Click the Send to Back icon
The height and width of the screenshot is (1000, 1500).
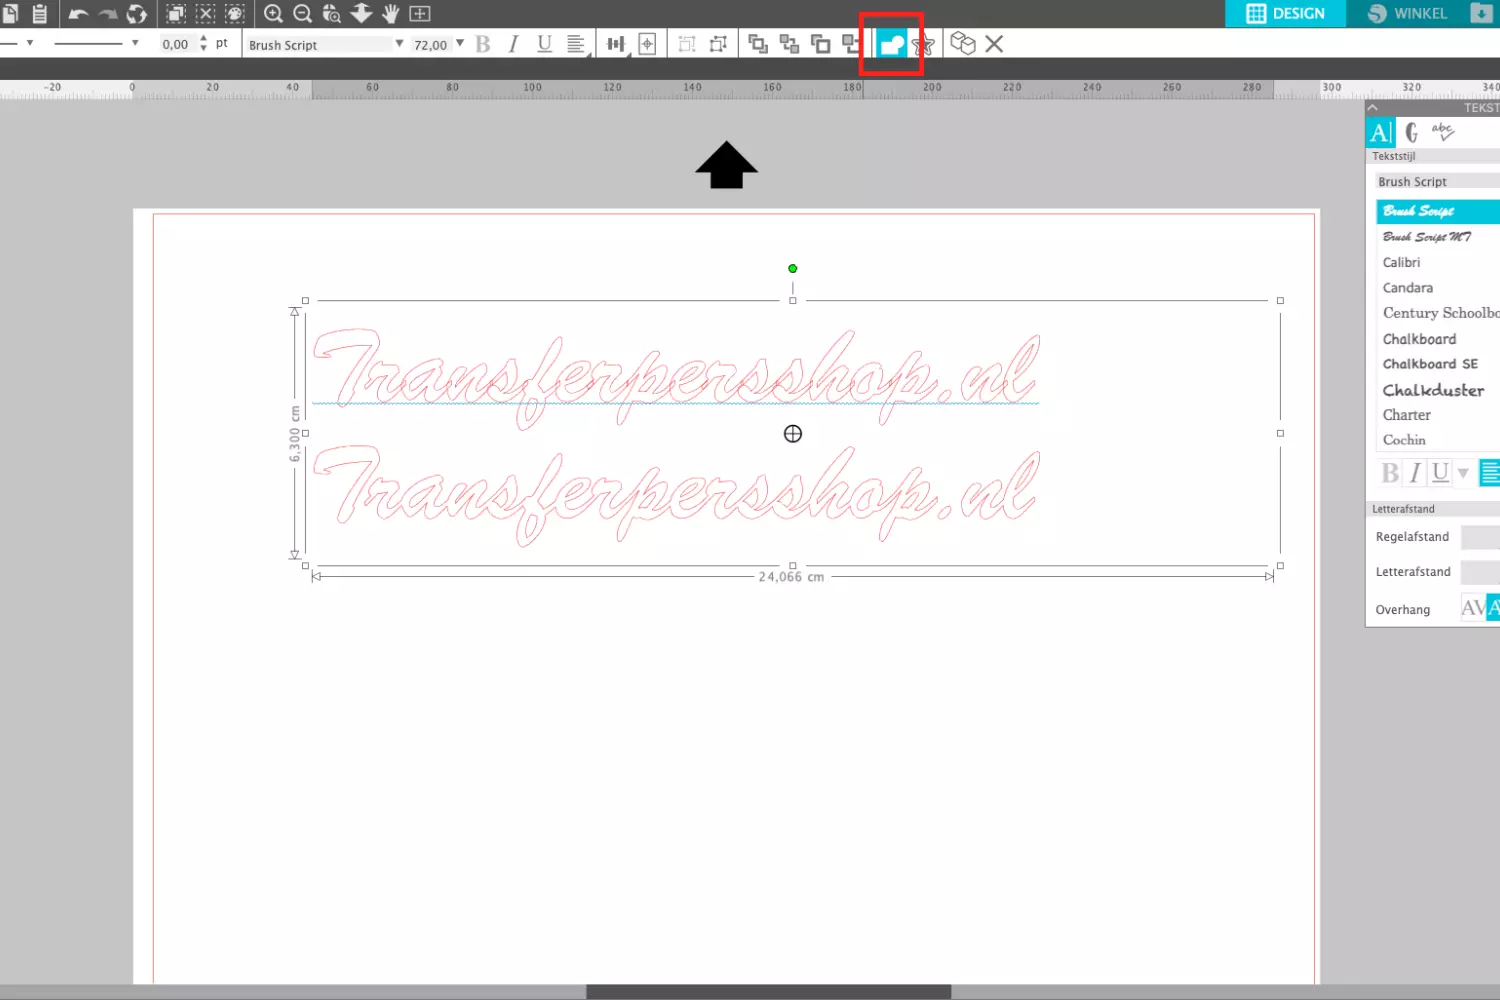click(789, 44)
